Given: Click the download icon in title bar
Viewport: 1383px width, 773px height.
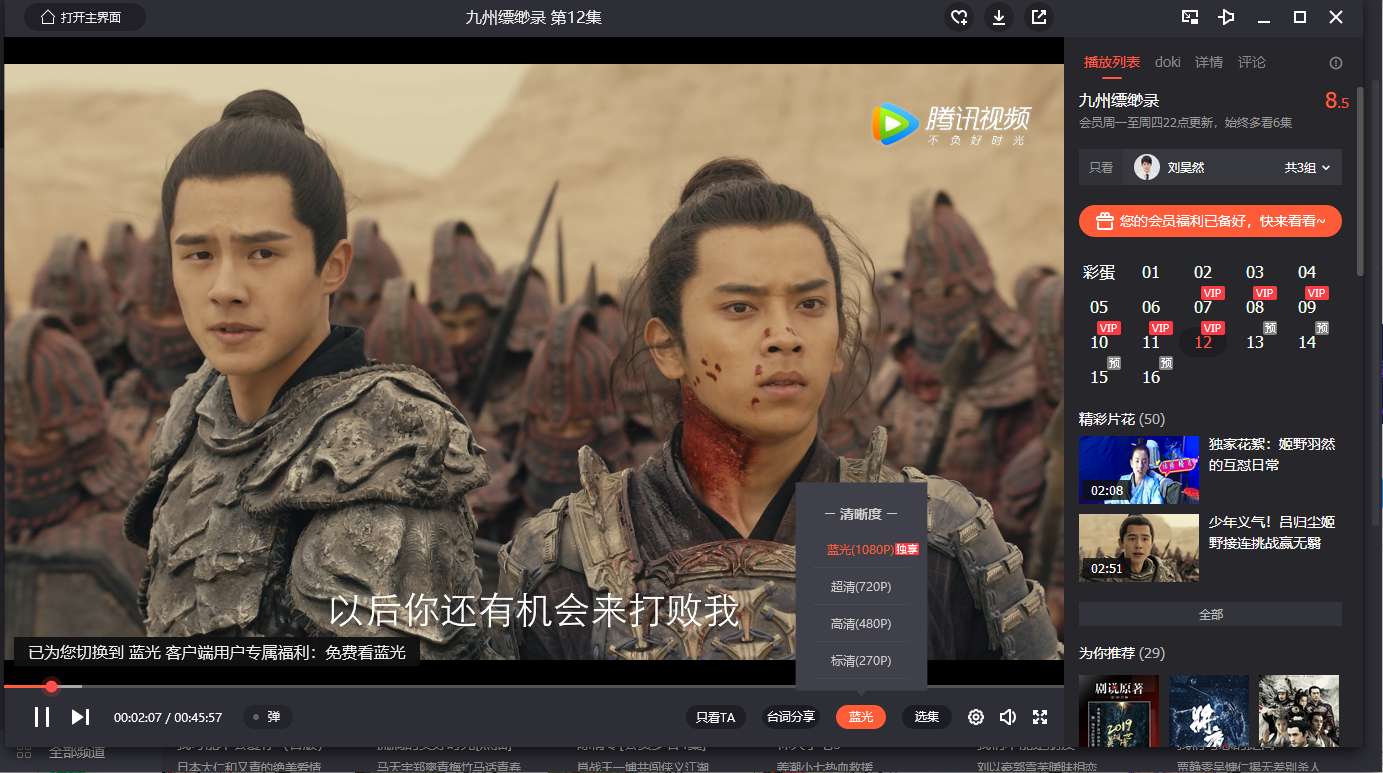Looking at the screenshot, I should click(x=998, y=17).
